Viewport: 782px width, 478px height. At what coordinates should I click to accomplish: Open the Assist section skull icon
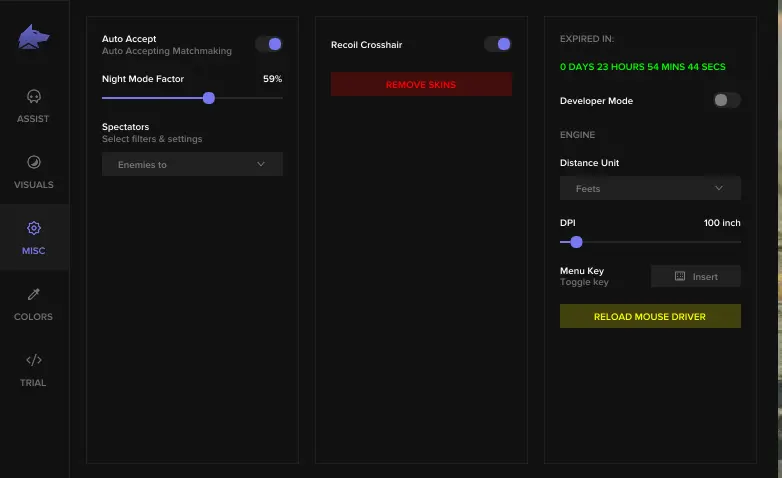(x=33, y=97)
